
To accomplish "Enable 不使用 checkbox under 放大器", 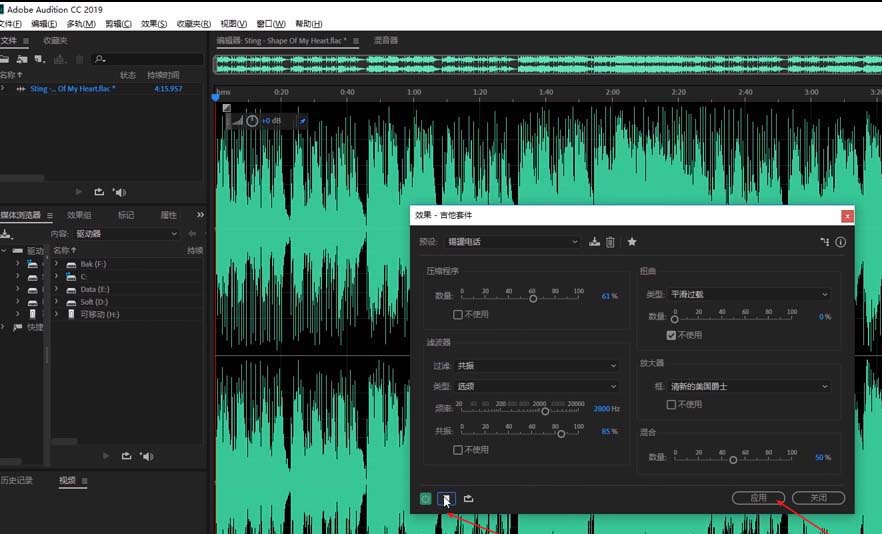I will [x=672, y=404].
